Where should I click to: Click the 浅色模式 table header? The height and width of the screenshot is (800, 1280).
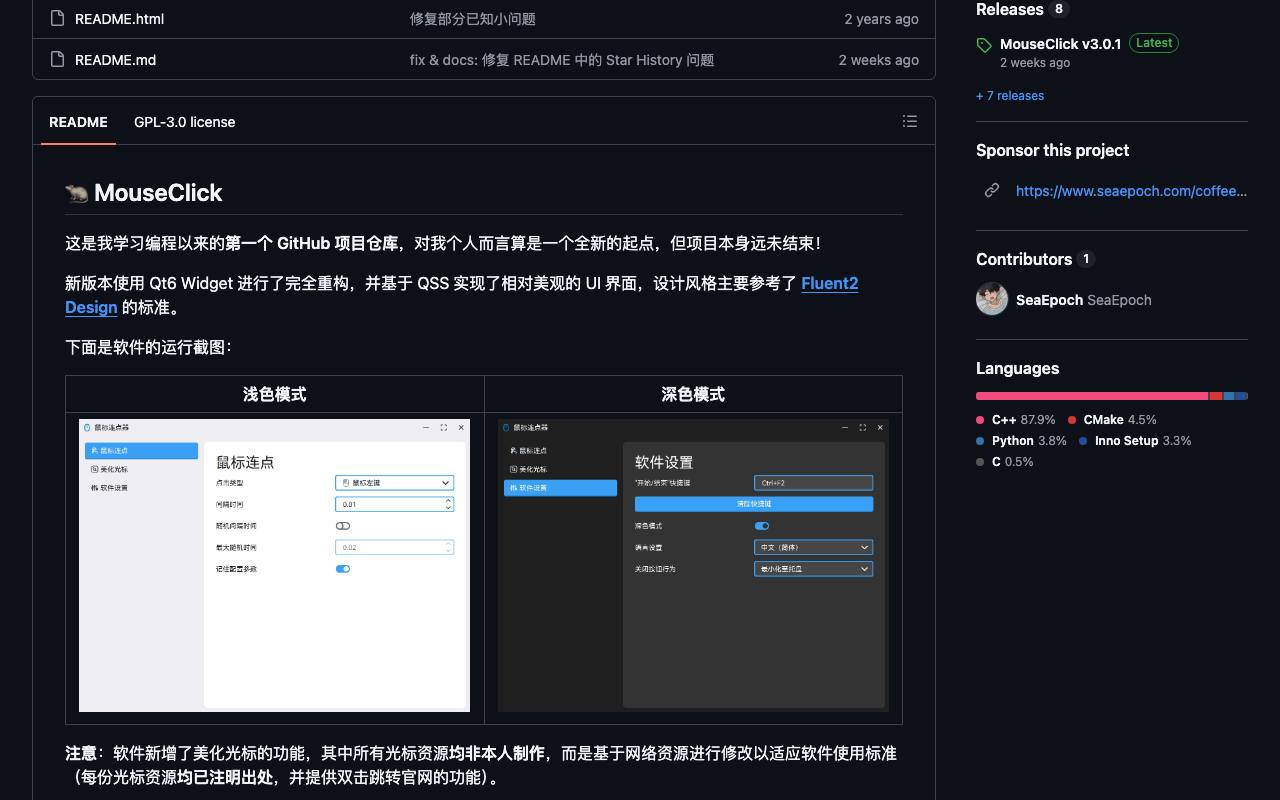(x=275, y=394)
